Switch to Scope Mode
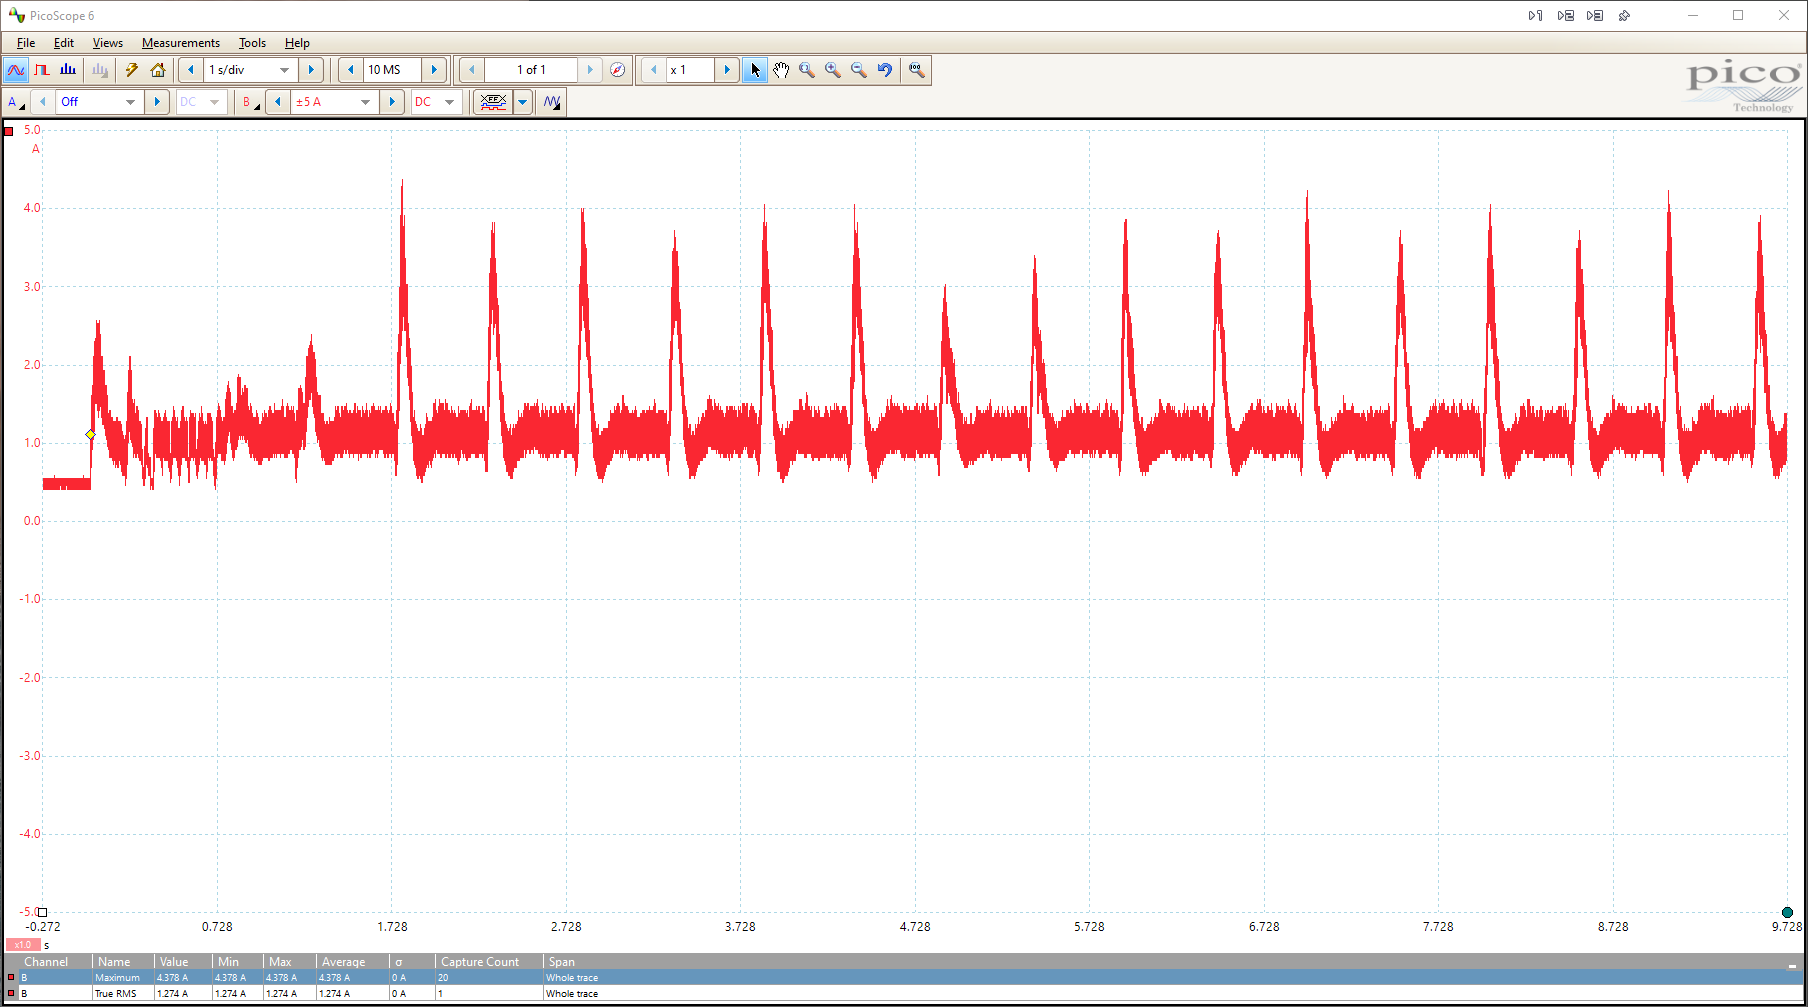1808x1007 pixels. tap(16, 70)
